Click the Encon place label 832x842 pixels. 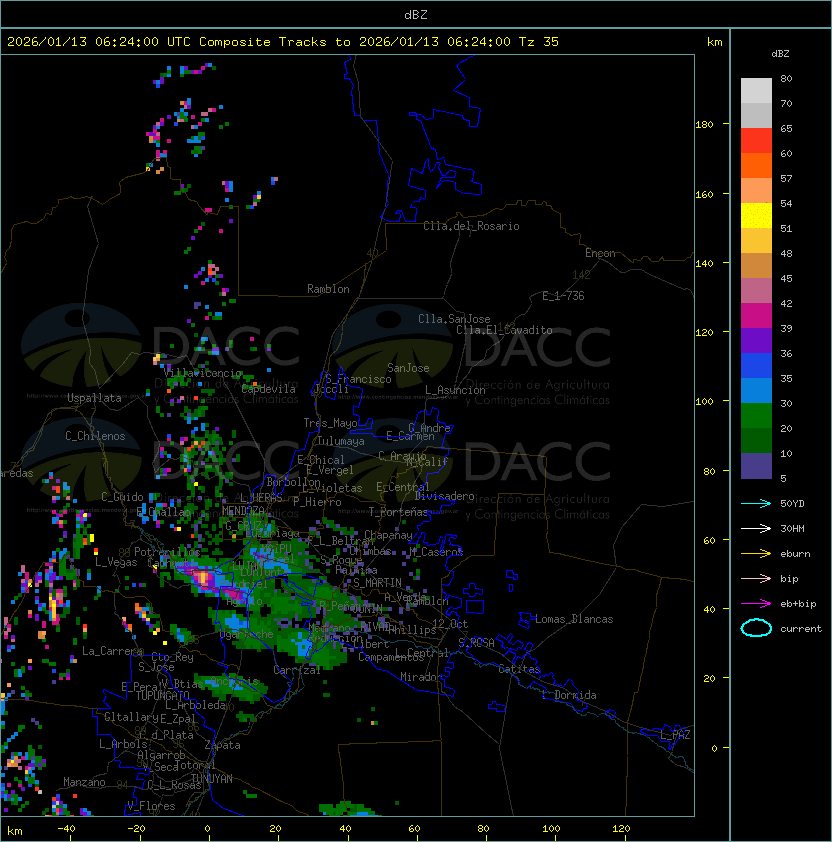600,253
